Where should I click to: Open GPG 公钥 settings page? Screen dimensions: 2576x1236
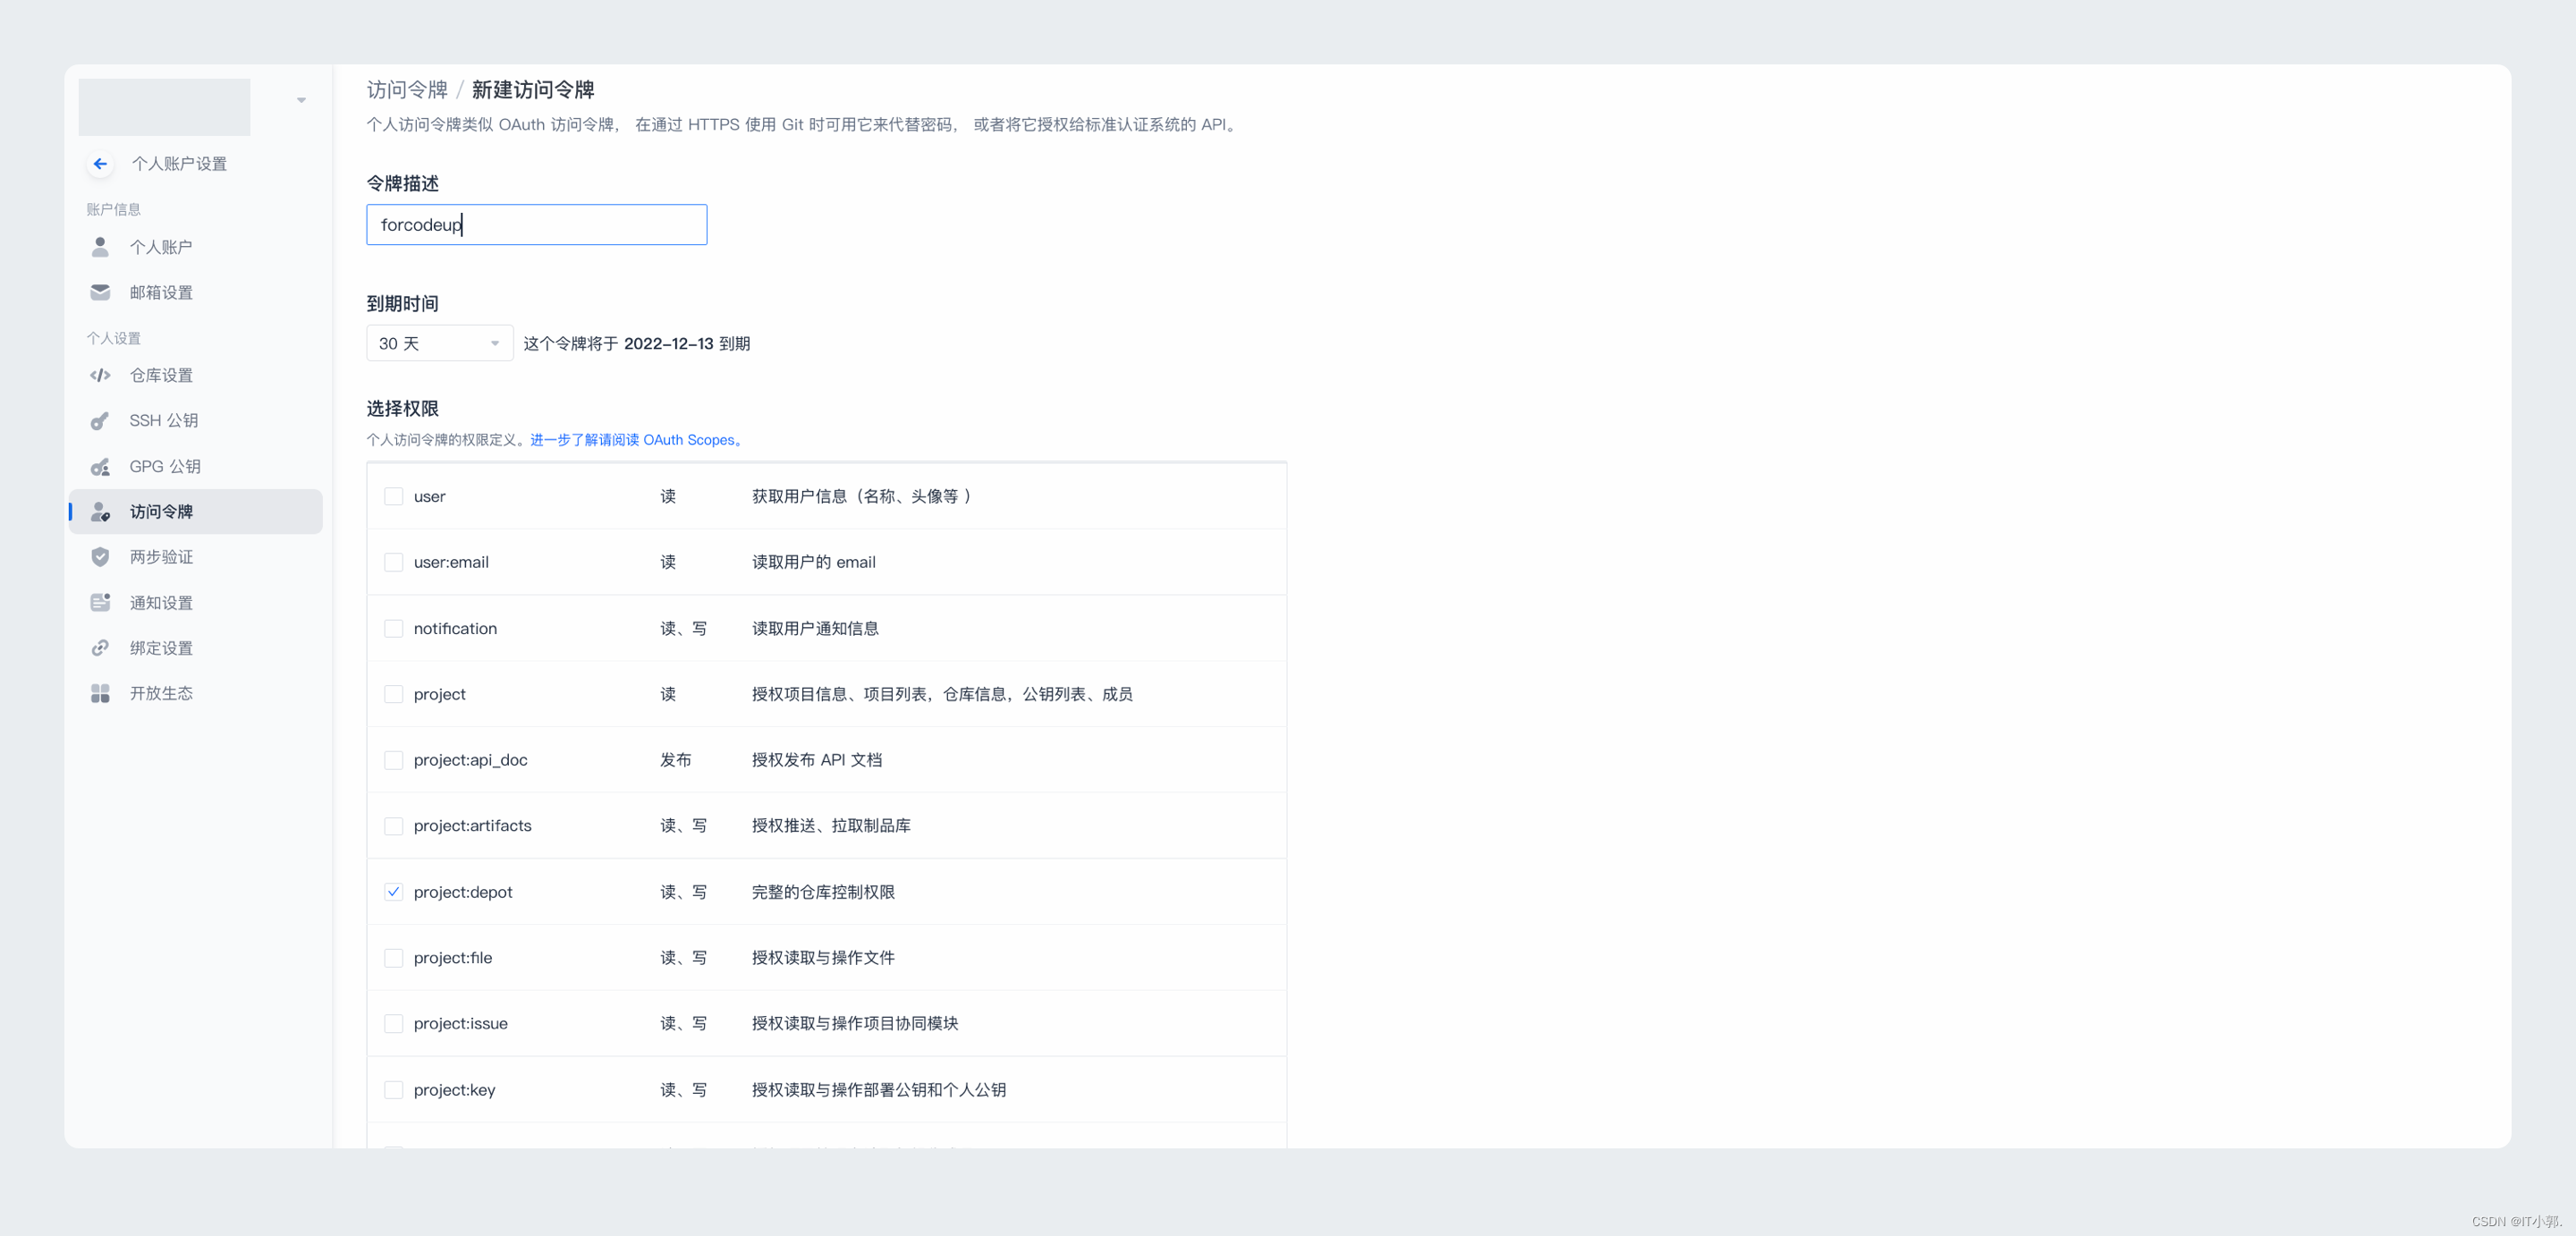(196, 467)
